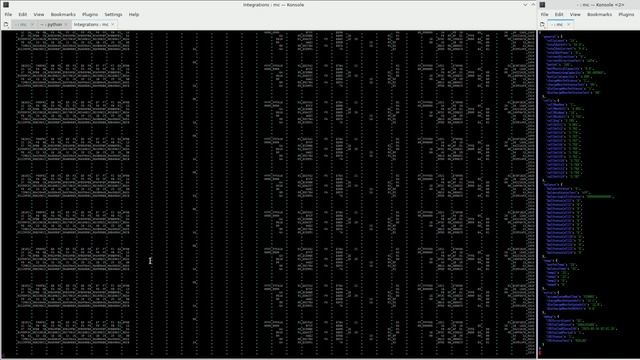Open the View menu in the Konsole <2> window
Screen dimensions: 640x360
coord(575,14)
